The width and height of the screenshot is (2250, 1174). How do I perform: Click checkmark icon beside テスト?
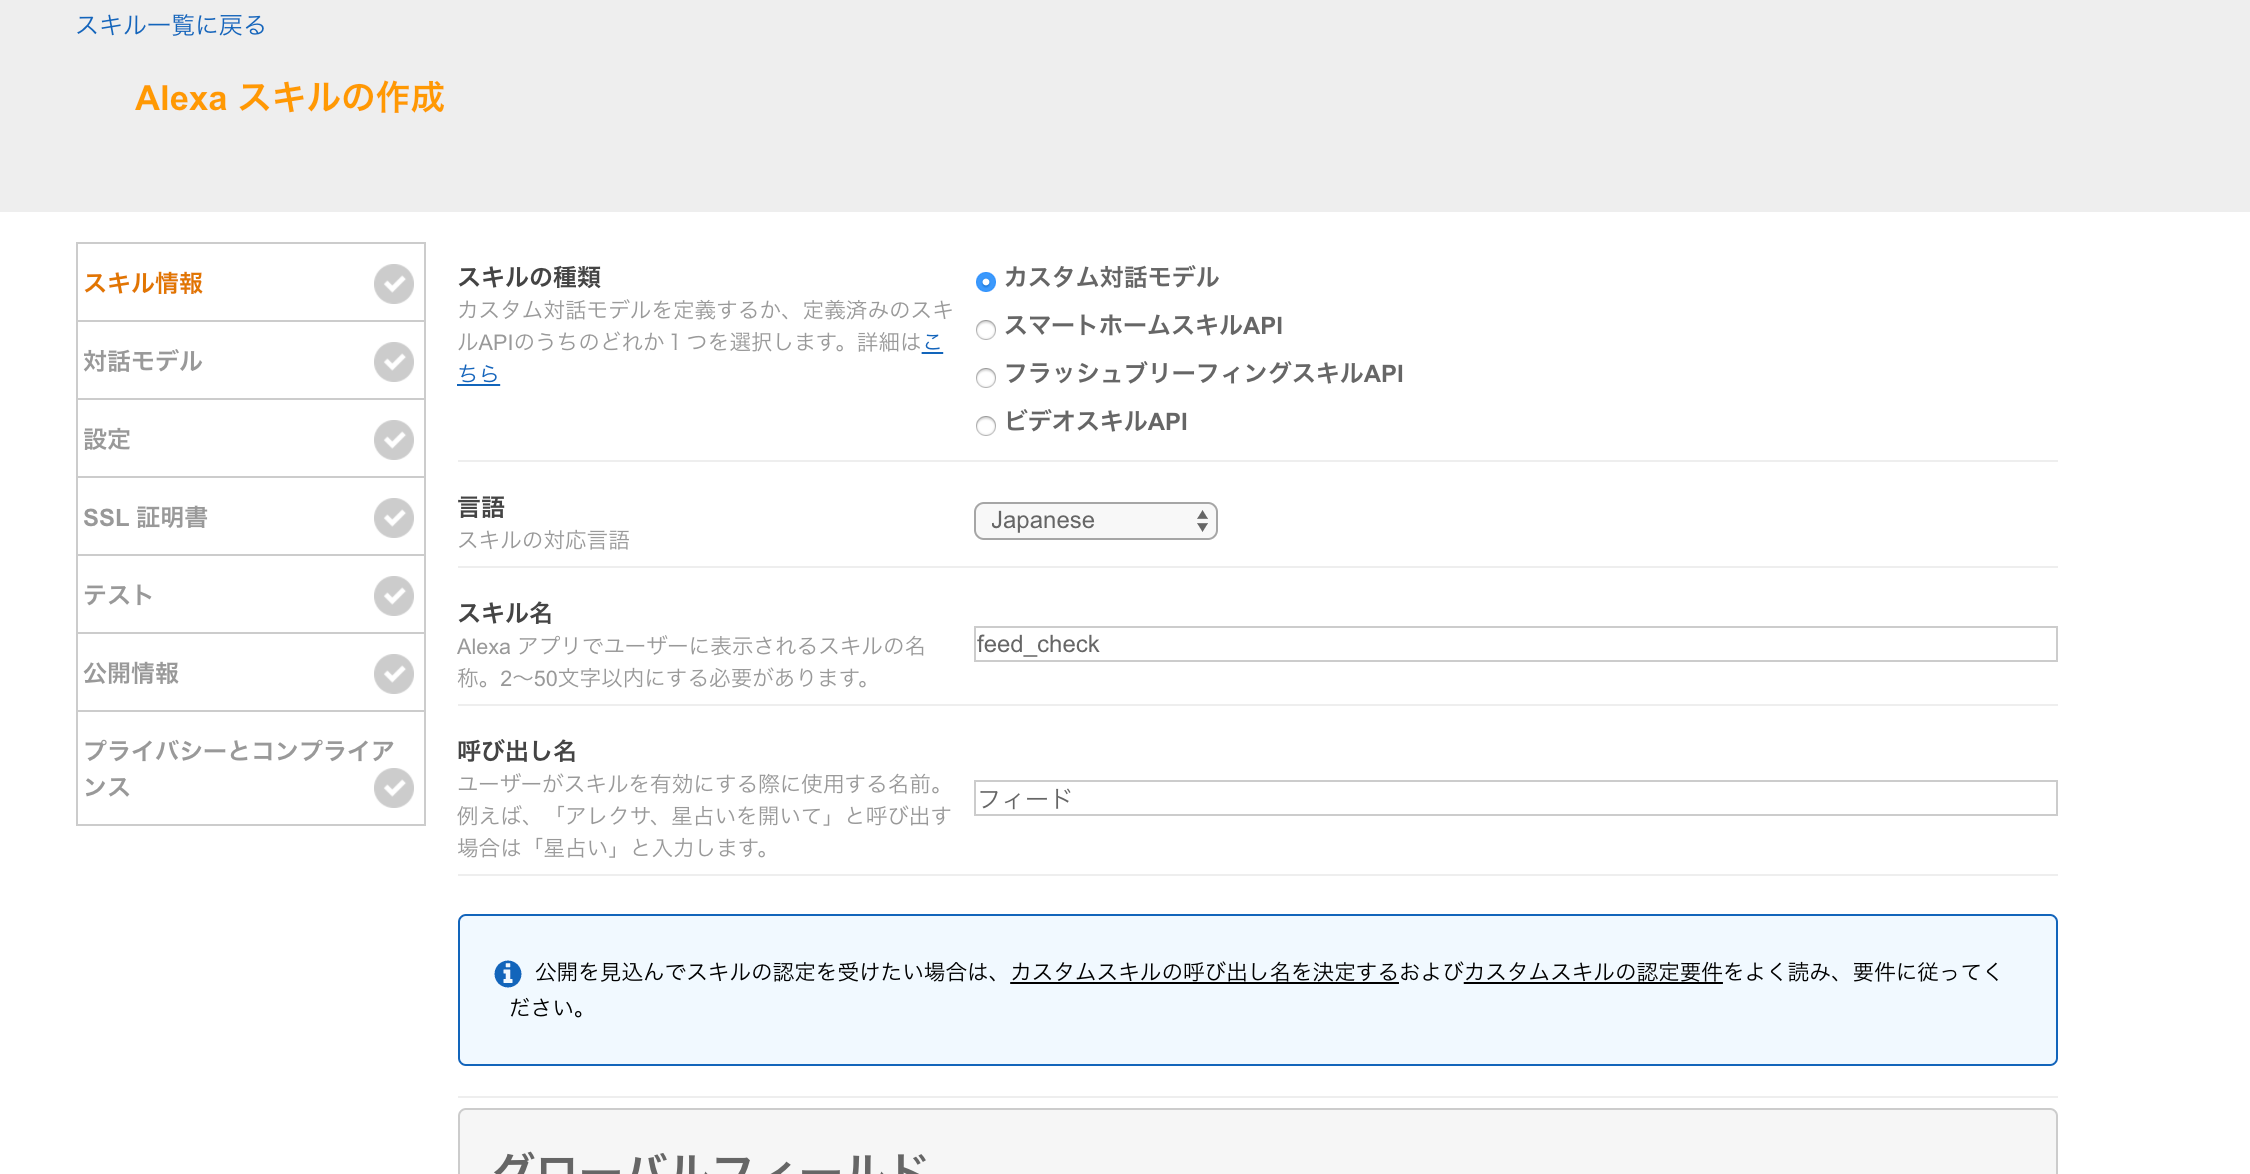(394, 596)
